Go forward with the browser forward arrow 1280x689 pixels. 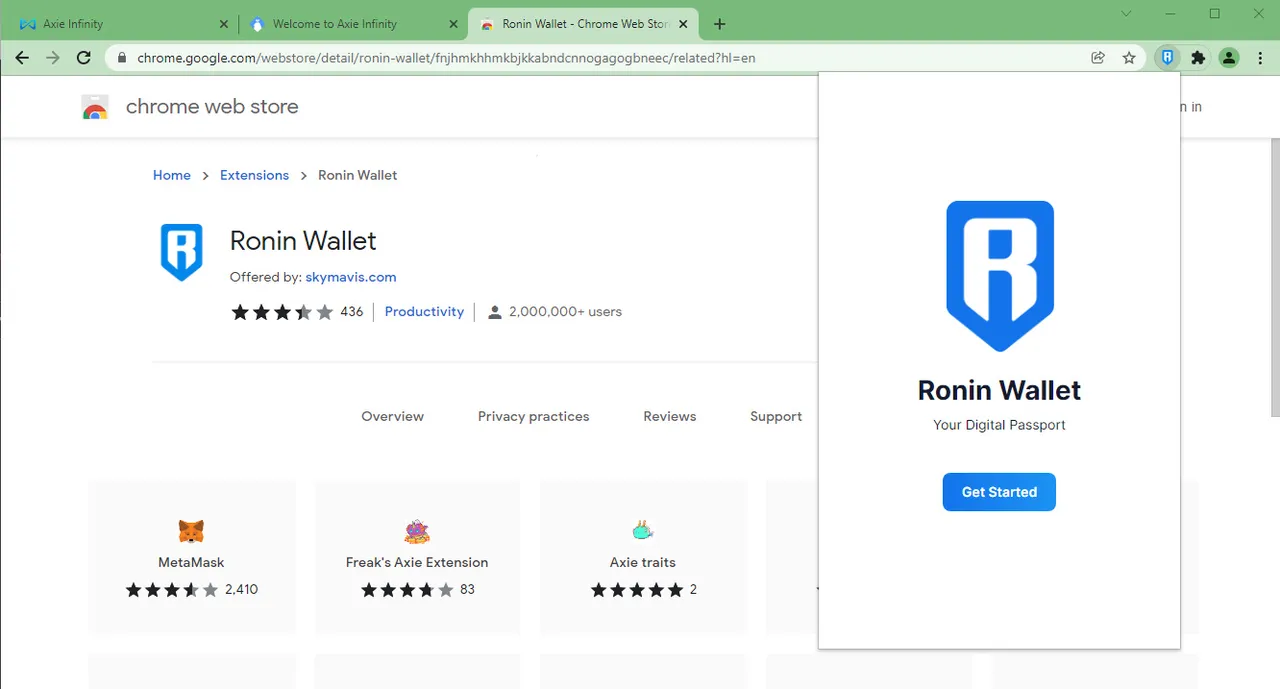pyautogui.click(x=53, y=58)
